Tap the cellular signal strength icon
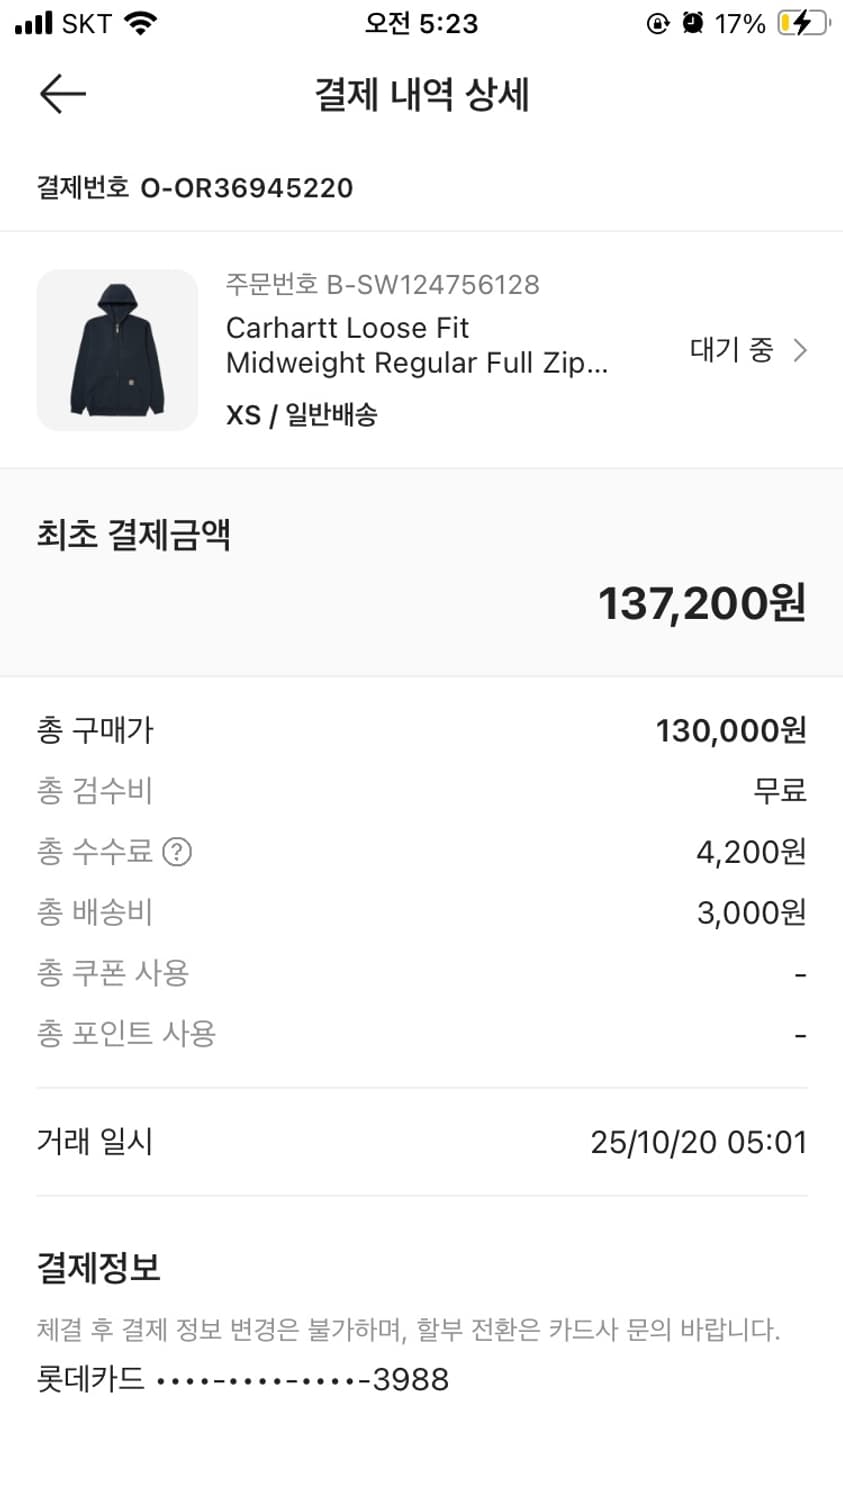The image size is (843, 1500). 33,23
